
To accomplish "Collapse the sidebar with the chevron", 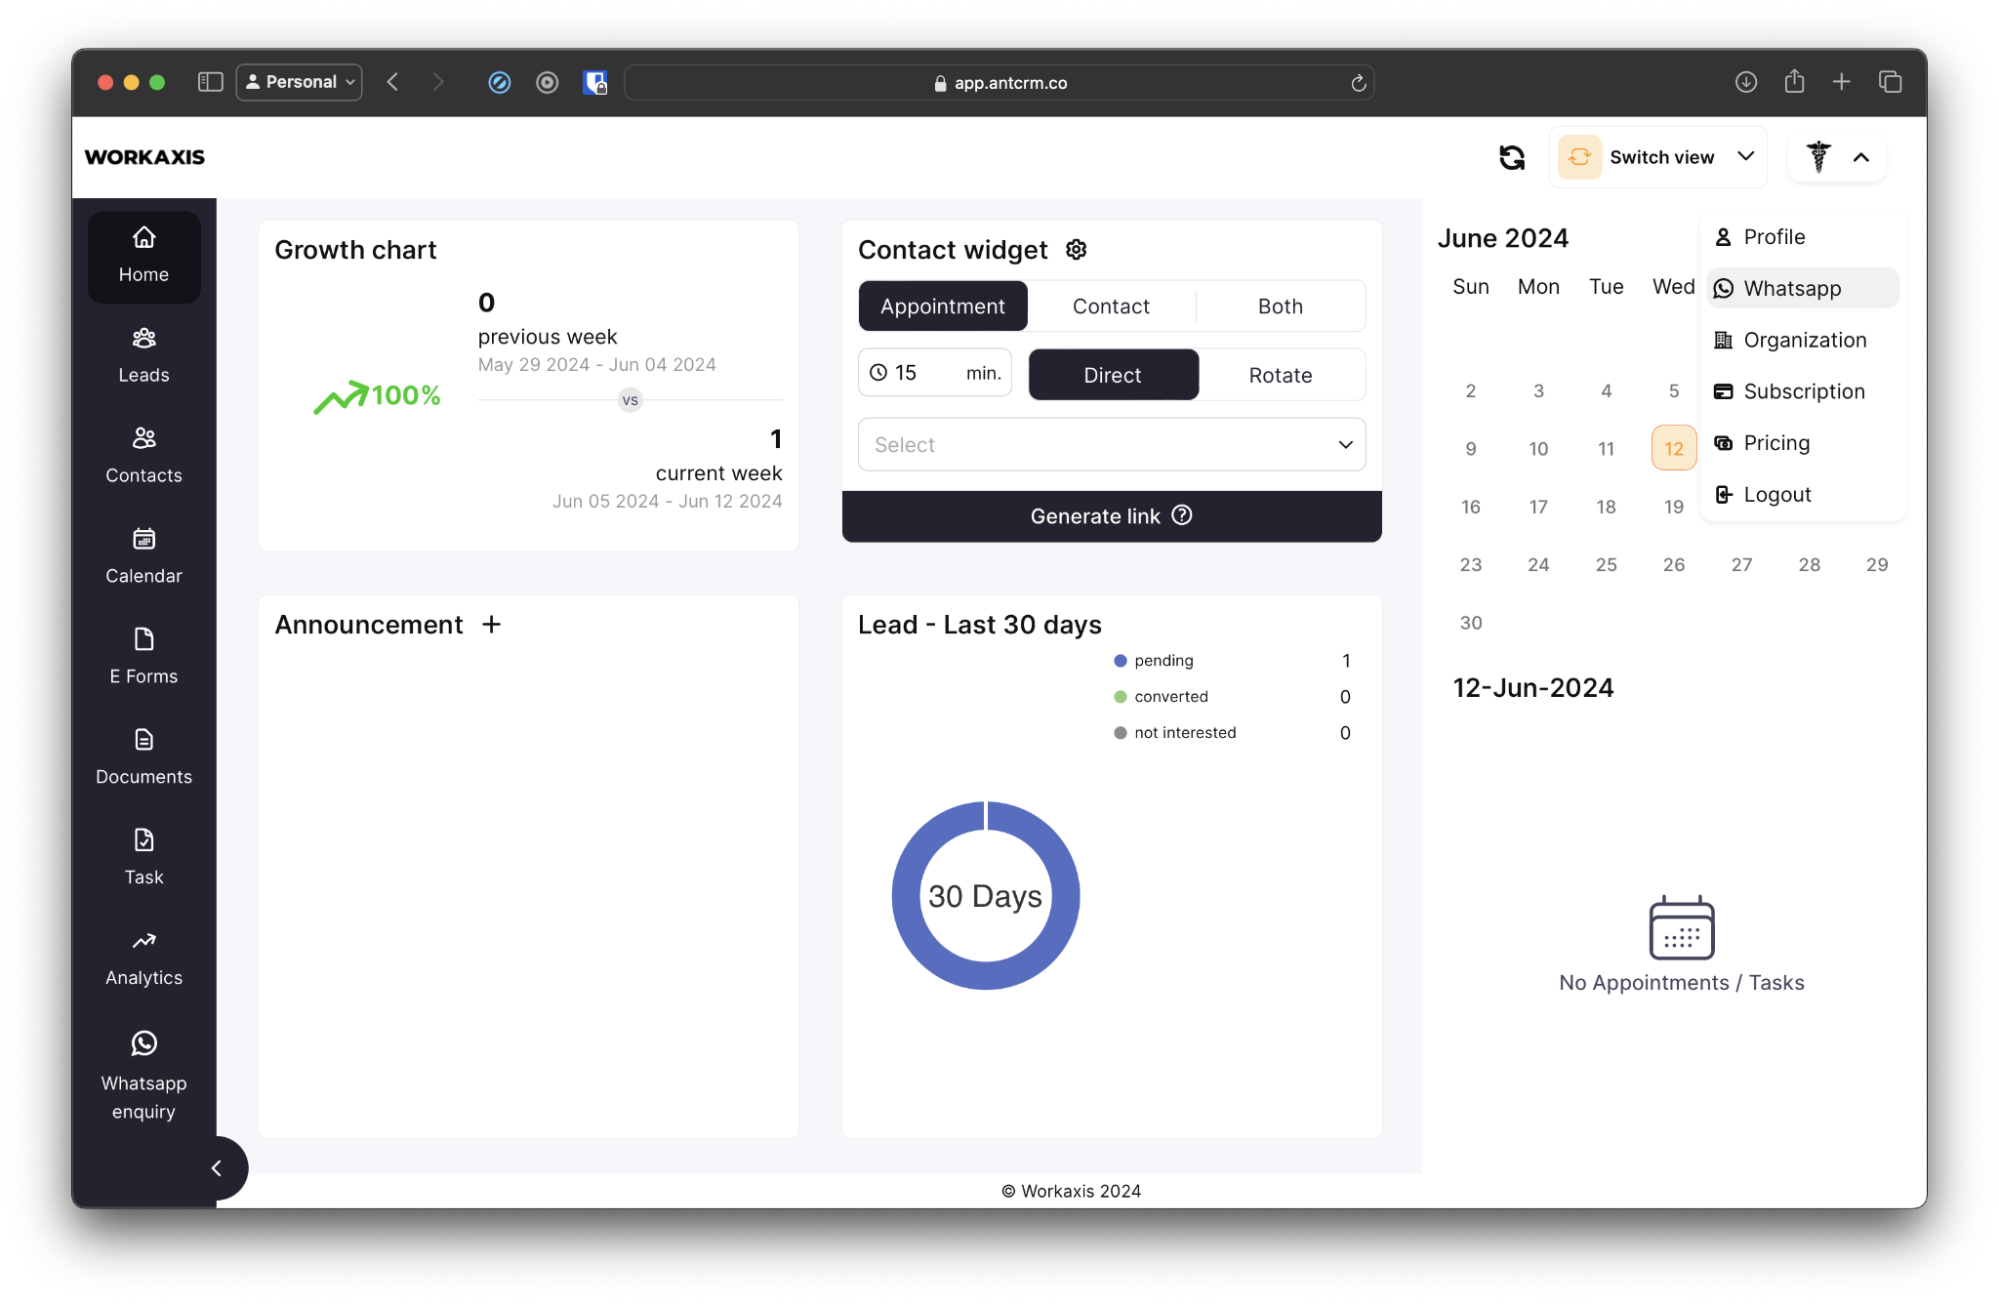I will coord(217,1168).
